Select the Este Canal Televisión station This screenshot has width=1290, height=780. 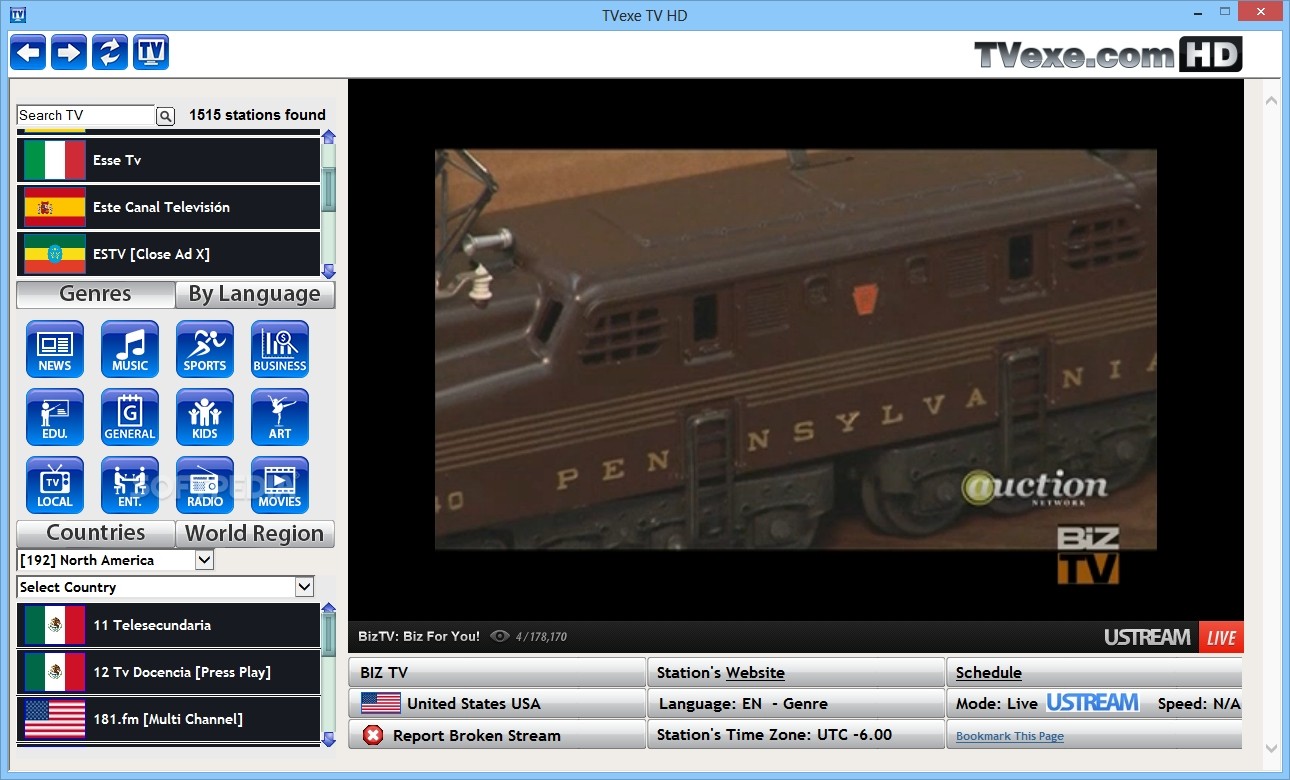point(168,207)
